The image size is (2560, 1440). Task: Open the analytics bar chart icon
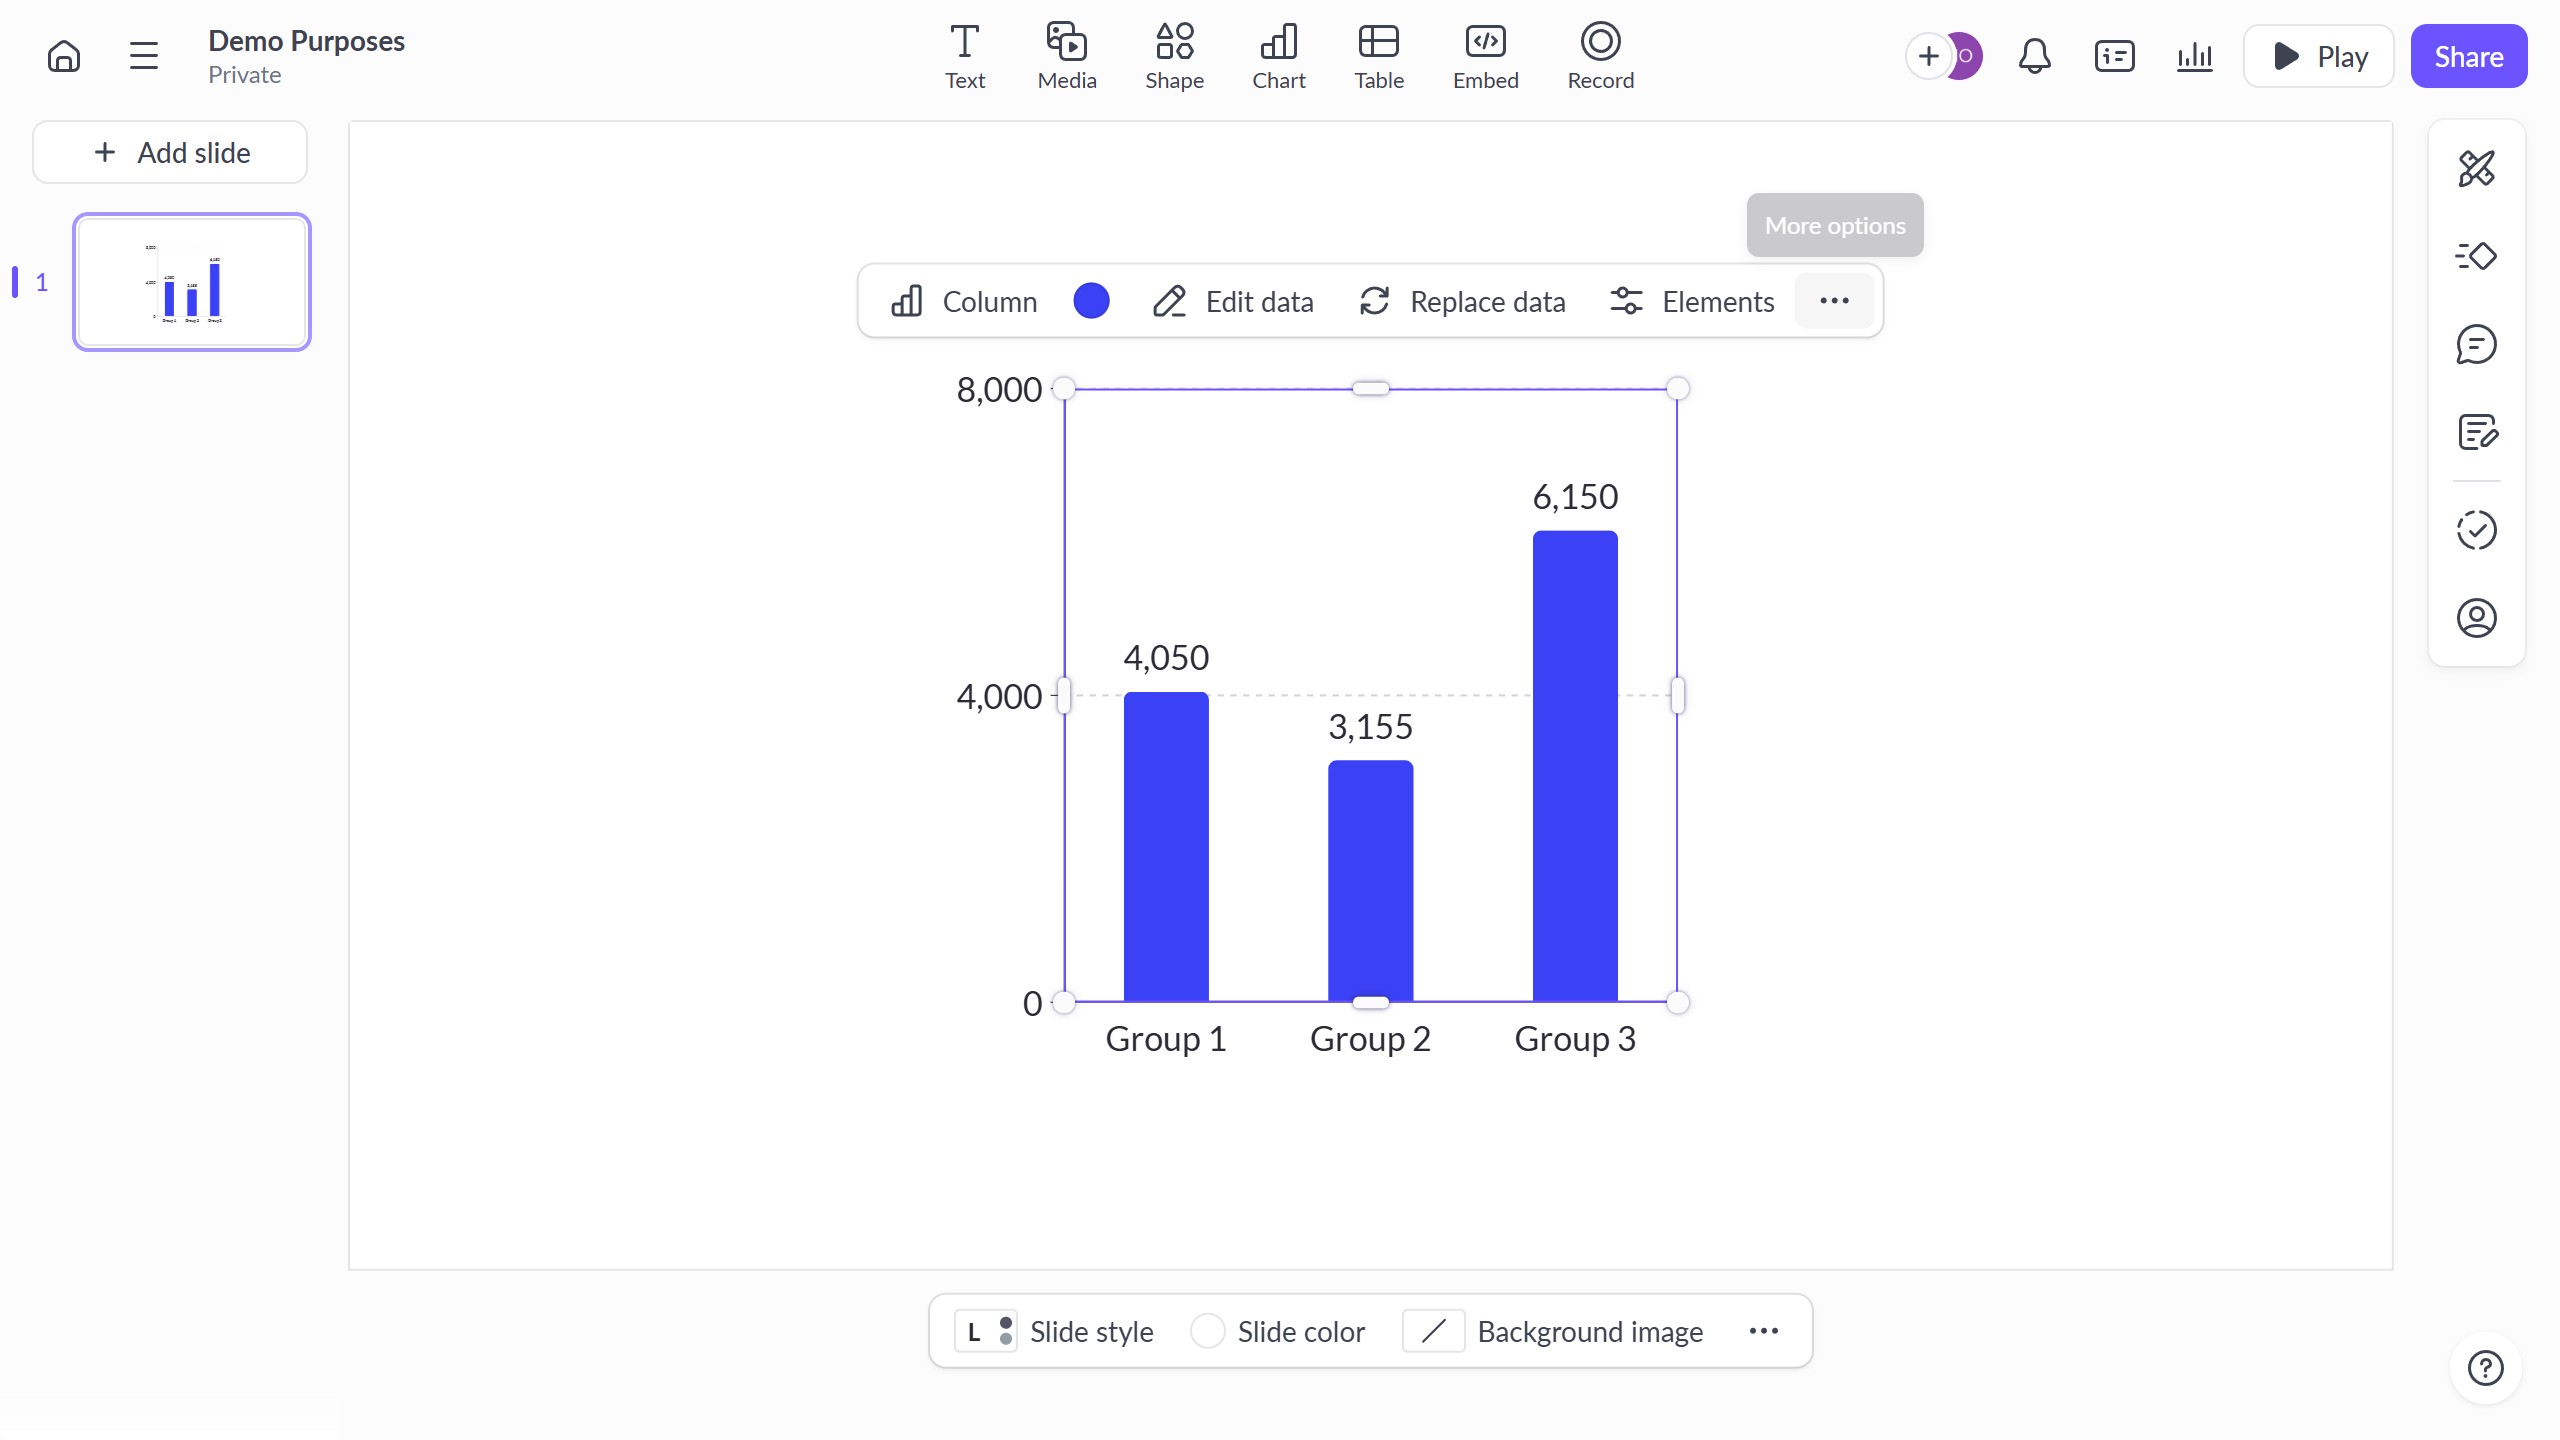coord(2194,56)
